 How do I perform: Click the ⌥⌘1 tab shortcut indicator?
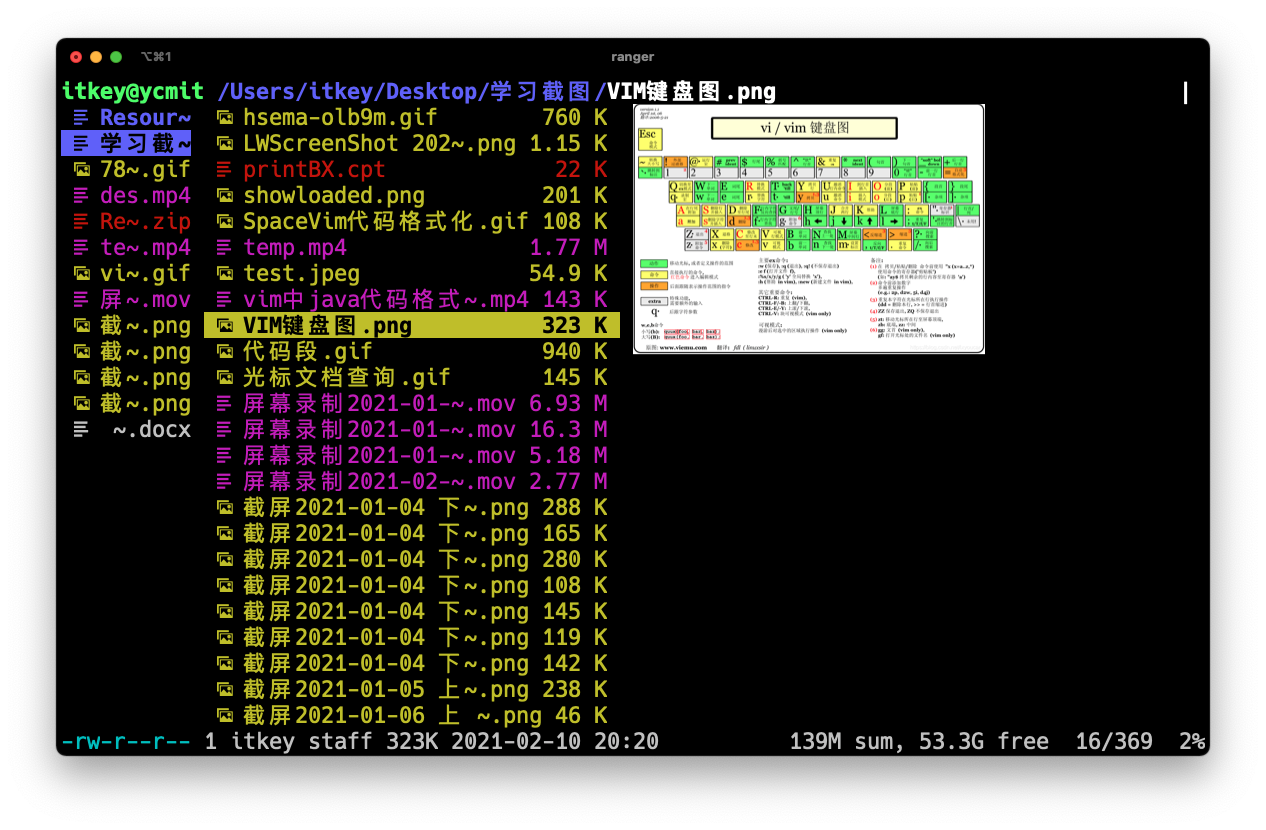tap(156, 57)
